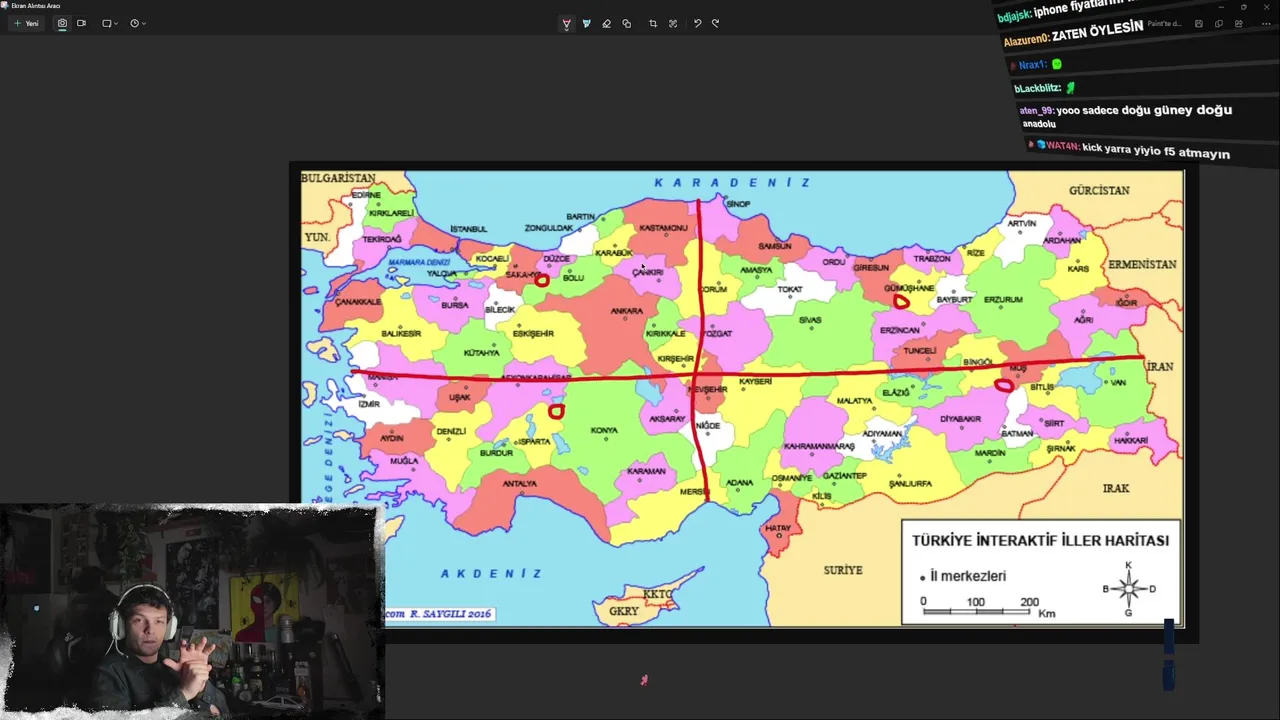
Task: Click the Yeni new snip button
Action: (x=26, y=23)
